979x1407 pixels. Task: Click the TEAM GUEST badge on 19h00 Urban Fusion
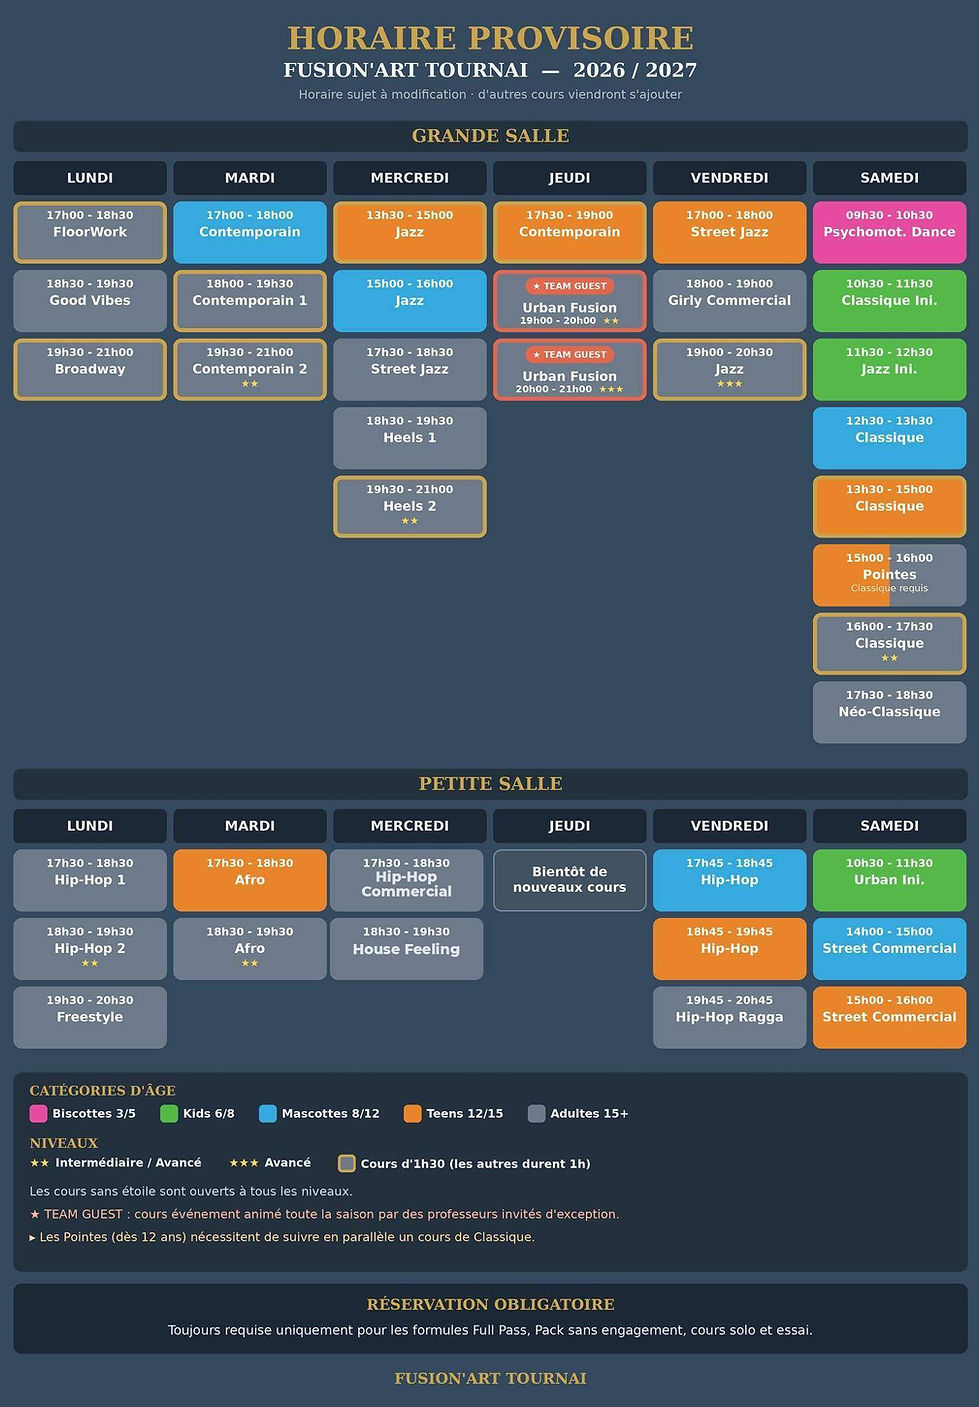coord(570,286)
